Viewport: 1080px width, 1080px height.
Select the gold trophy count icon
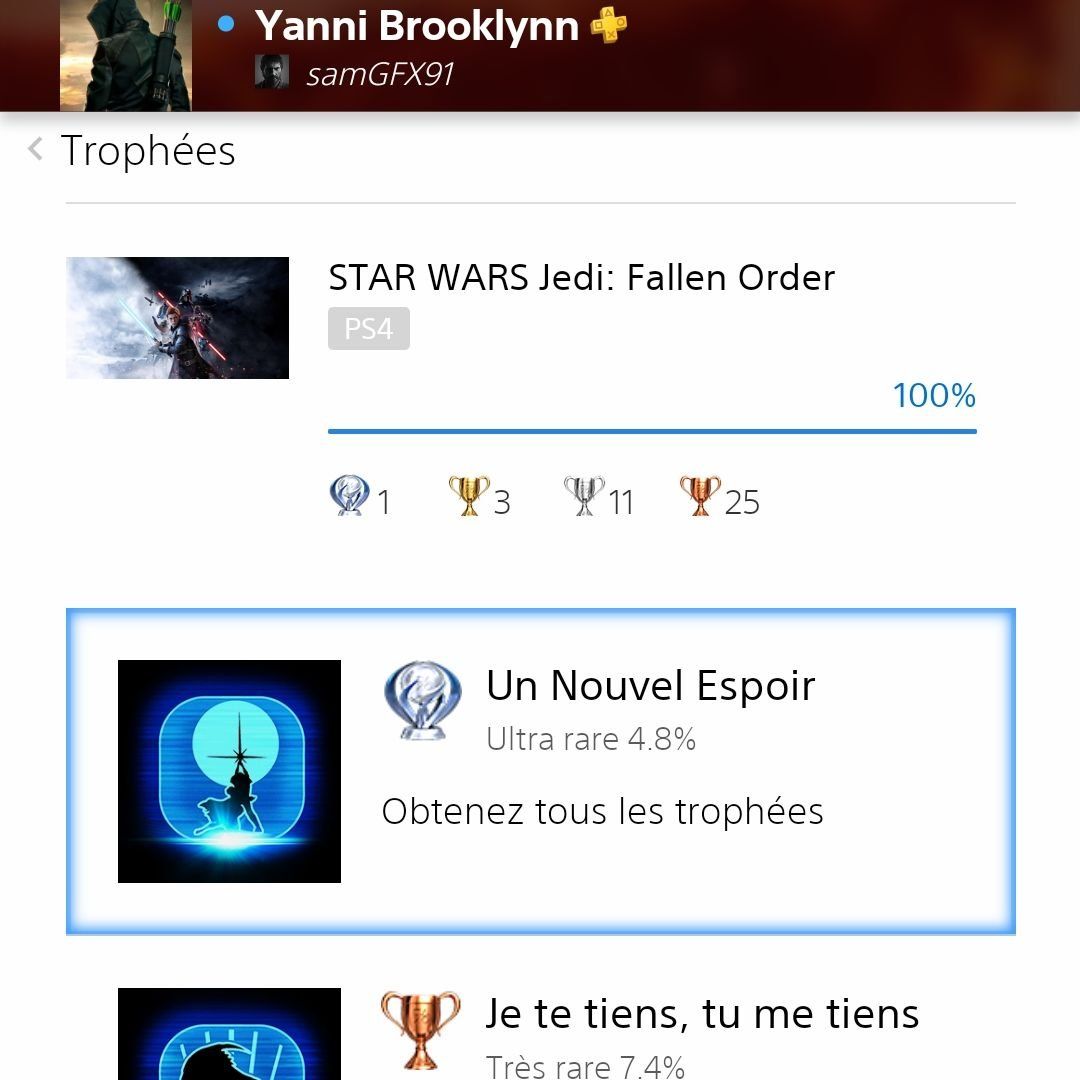pos(469,495)
